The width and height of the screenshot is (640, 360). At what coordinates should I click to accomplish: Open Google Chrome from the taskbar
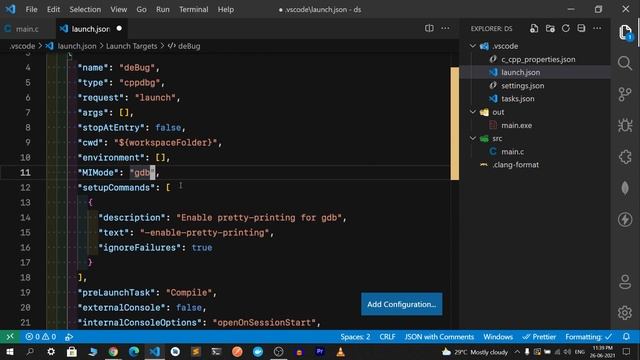113,351
